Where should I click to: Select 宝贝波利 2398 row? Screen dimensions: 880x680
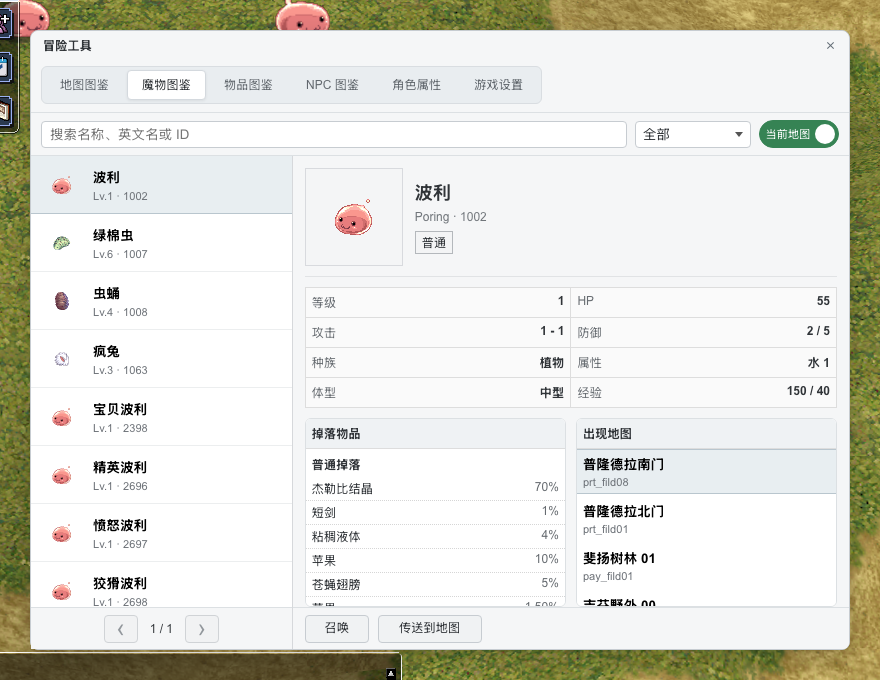point(162,417)
